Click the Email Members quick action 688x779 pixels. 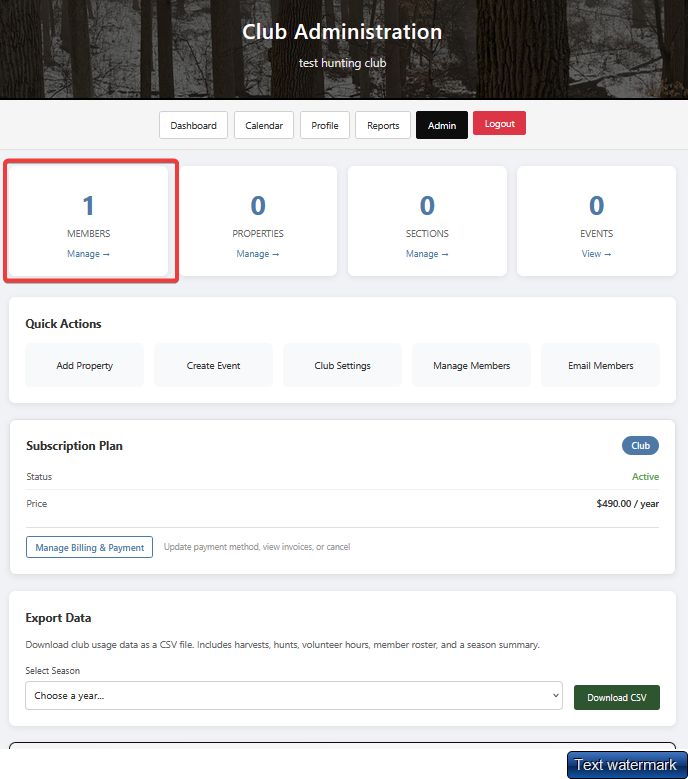(600, 365)
